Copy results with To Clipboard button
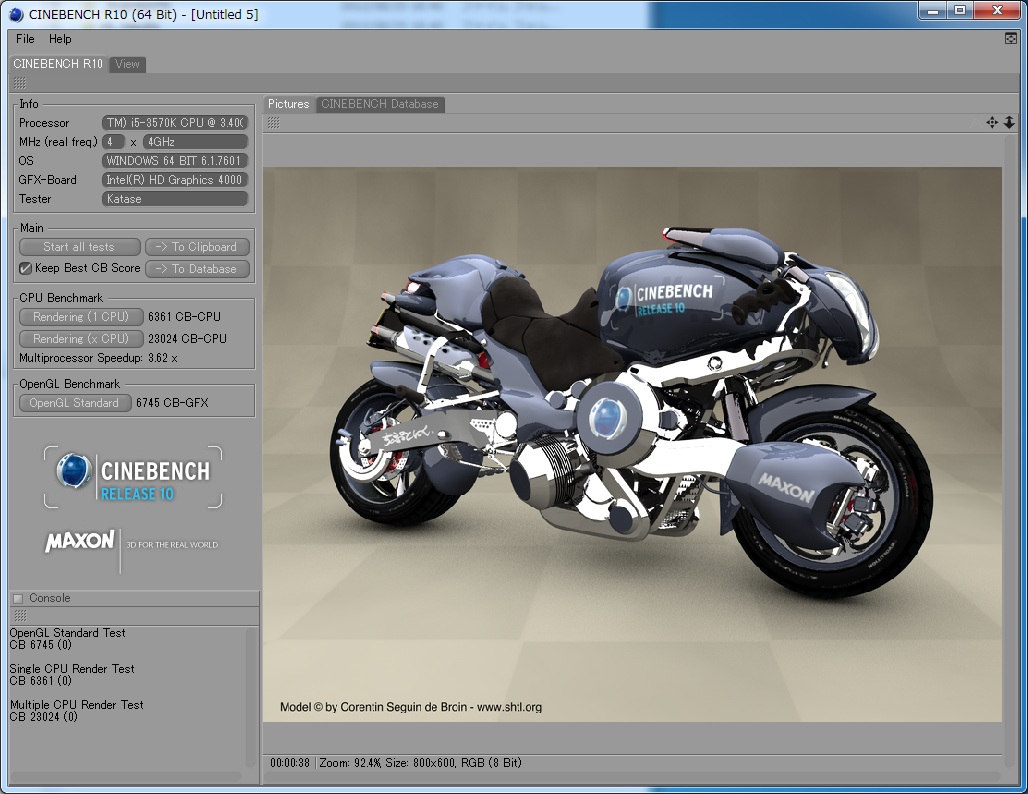Viewport: 1028px width, 794px height. [197, 247]
